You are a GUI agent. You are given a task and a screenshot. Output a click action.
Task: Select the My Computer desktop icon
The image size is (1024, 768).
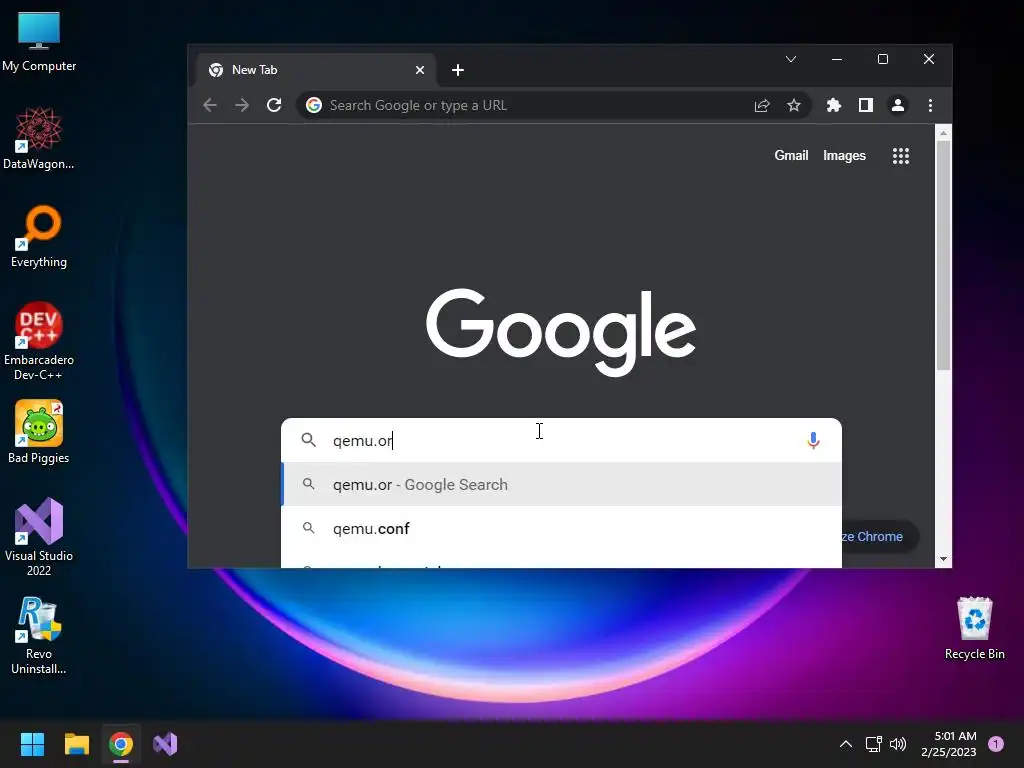click(x=39, y=41)
